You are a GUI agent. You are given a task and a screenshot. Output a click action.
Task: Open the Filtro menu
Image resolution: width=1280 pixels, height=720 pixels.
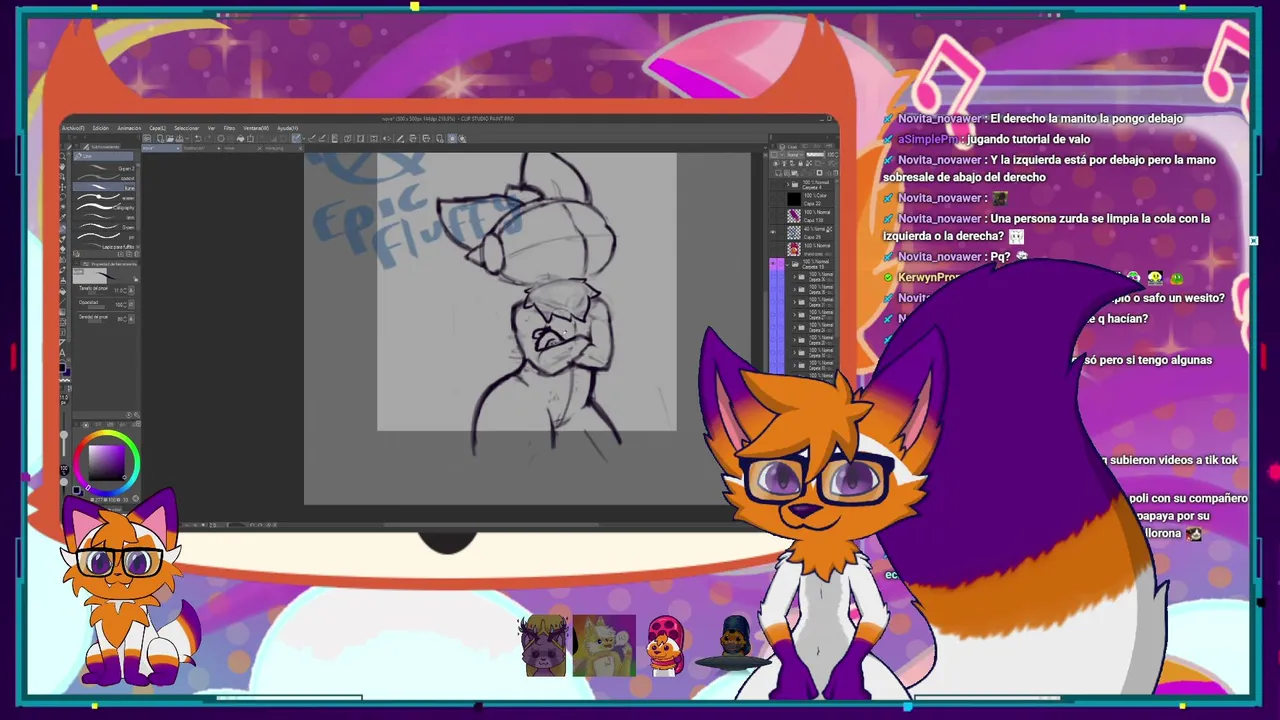(x=229, y=128)
